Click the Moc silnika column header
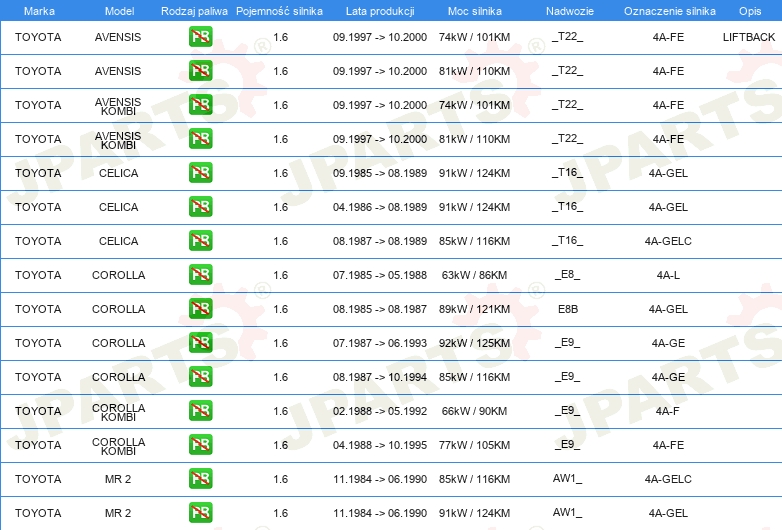The height and width of the screenshot is (530, 782). [x=475, y=11]
